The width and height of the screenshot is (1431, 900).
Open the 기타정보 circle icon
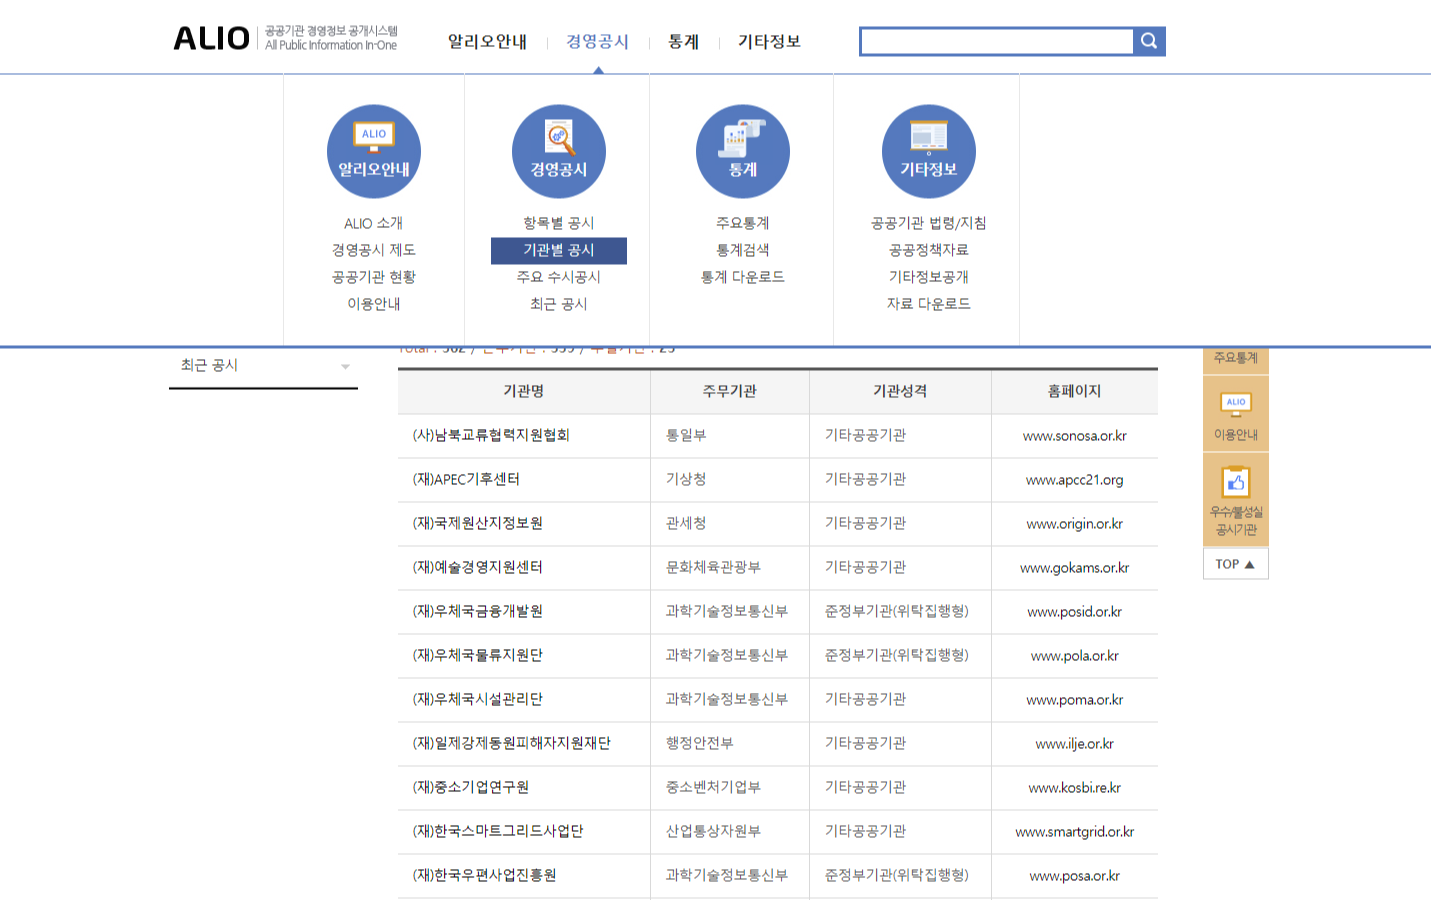[x=929, y=152]
